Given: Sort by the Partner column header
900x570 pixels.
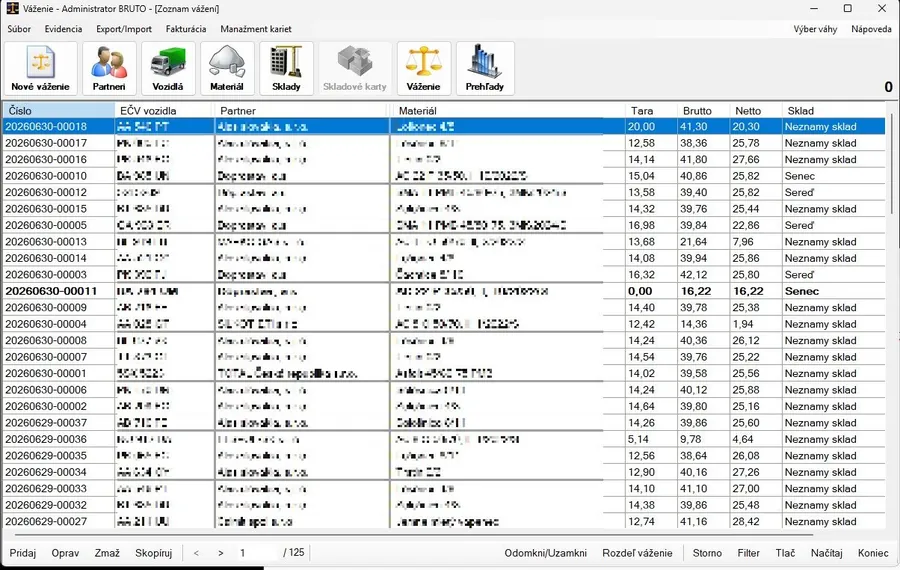Looking at the screenshot, I should coord(302,110).
